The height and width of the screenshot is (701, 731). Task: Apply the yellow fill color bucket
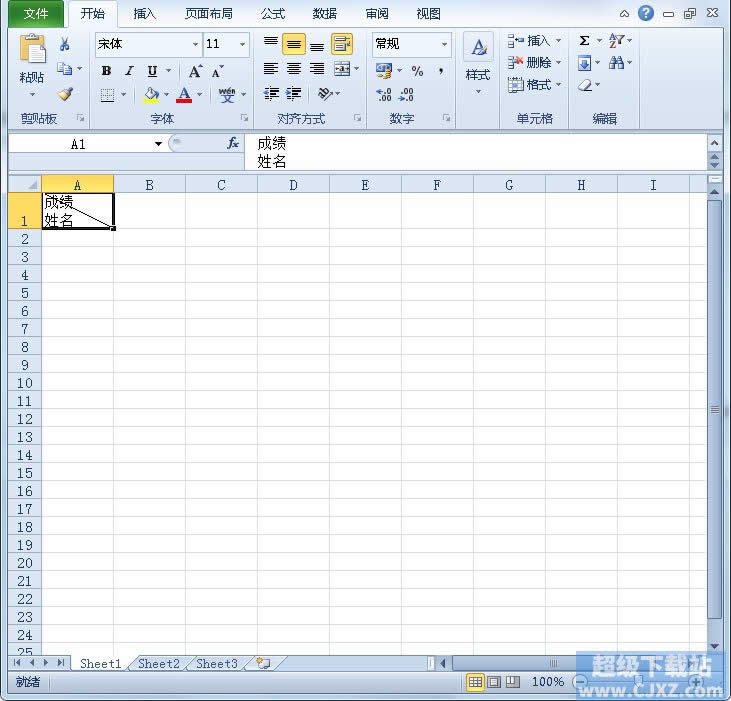(151, 95)
